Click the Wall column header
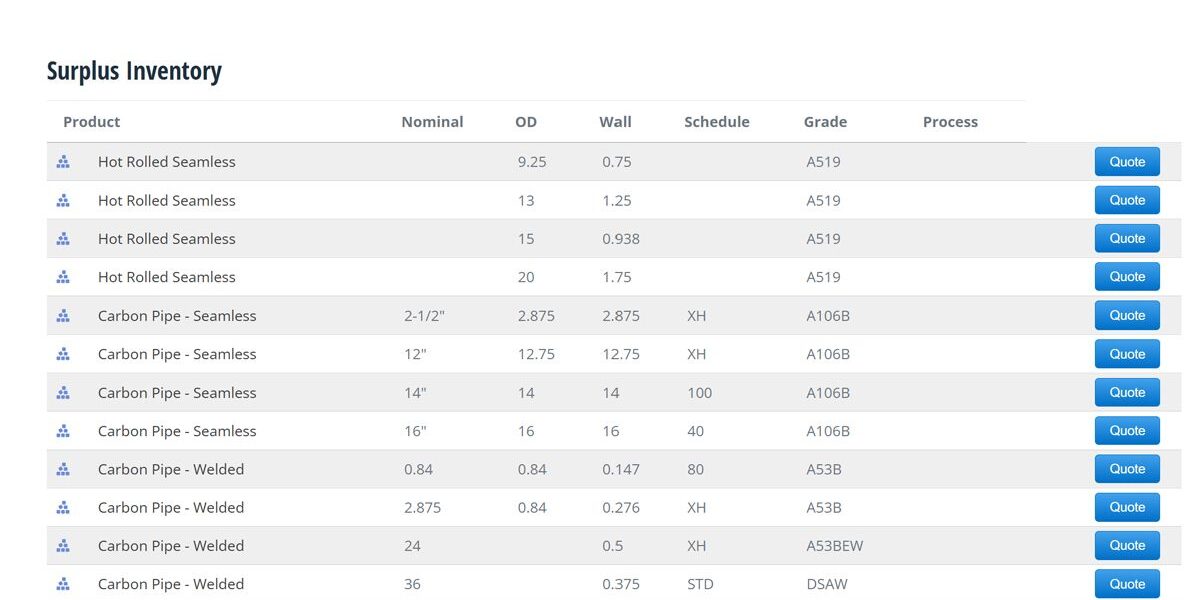Screen dimensions: 1200x600 coord(615,122)
